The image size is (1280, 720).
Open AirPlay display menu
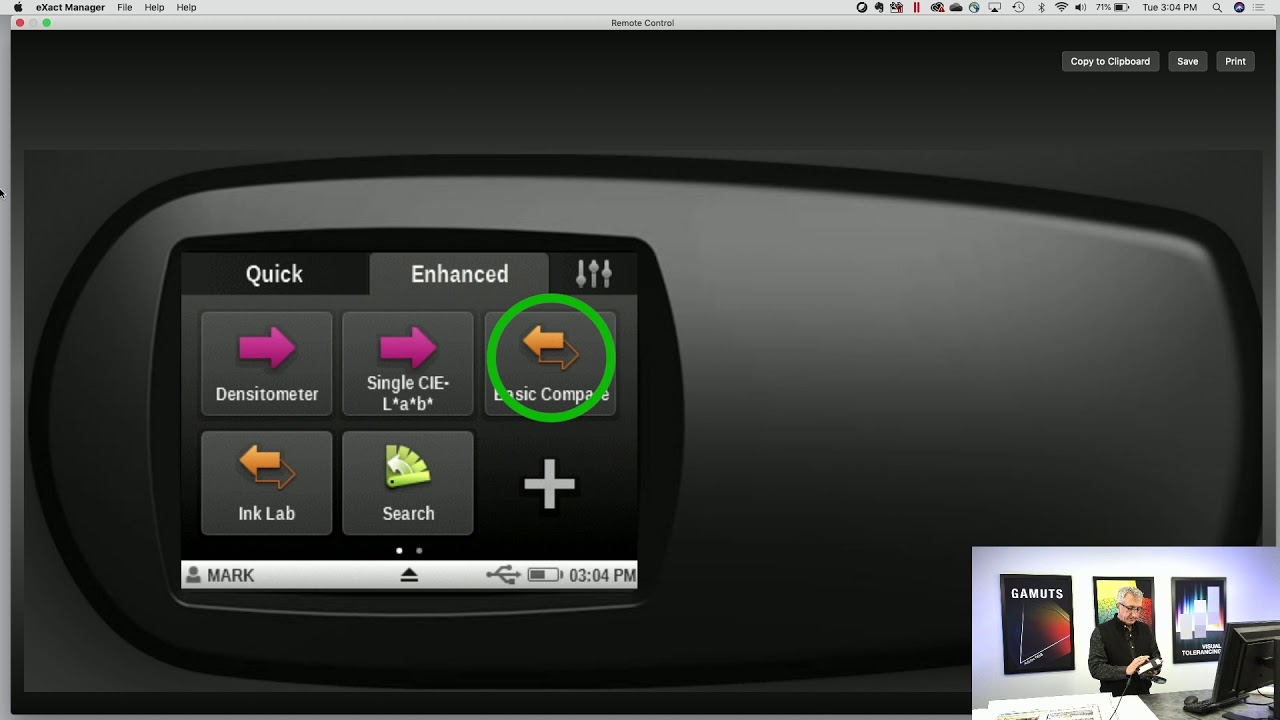(x=994, y=7)
